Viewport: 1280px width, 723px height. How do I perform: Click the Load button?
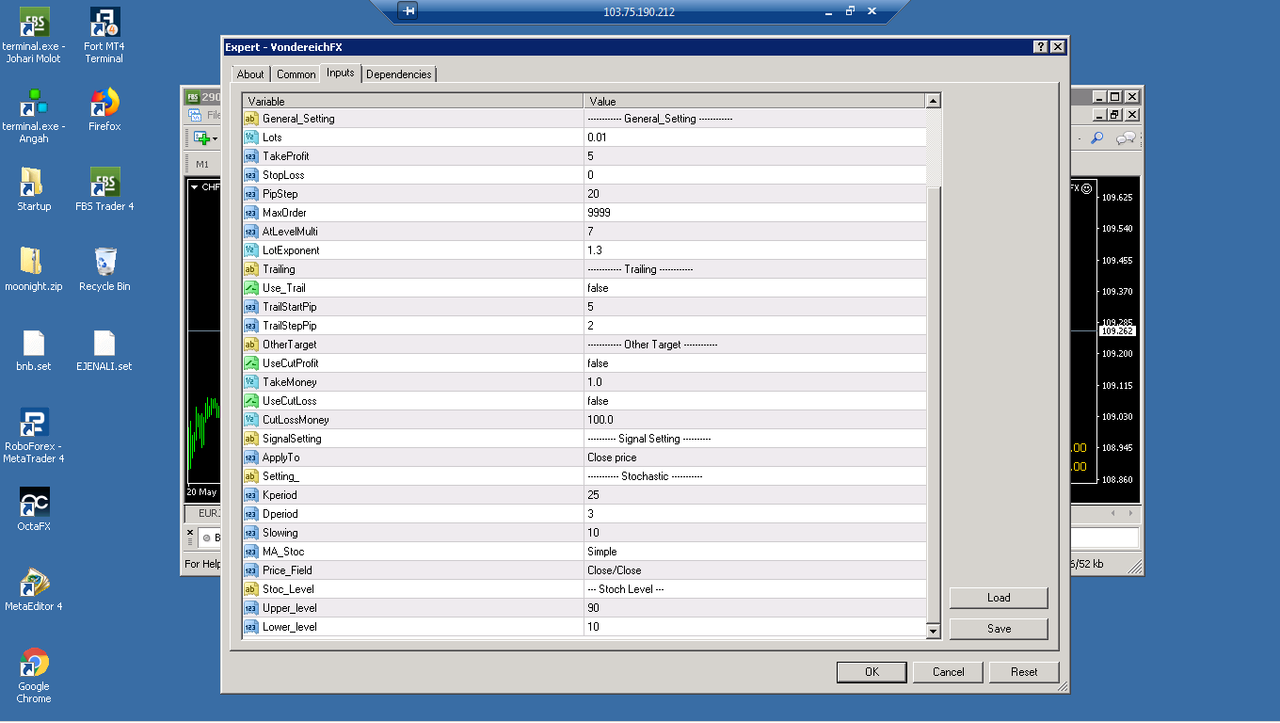coord(998,598)
